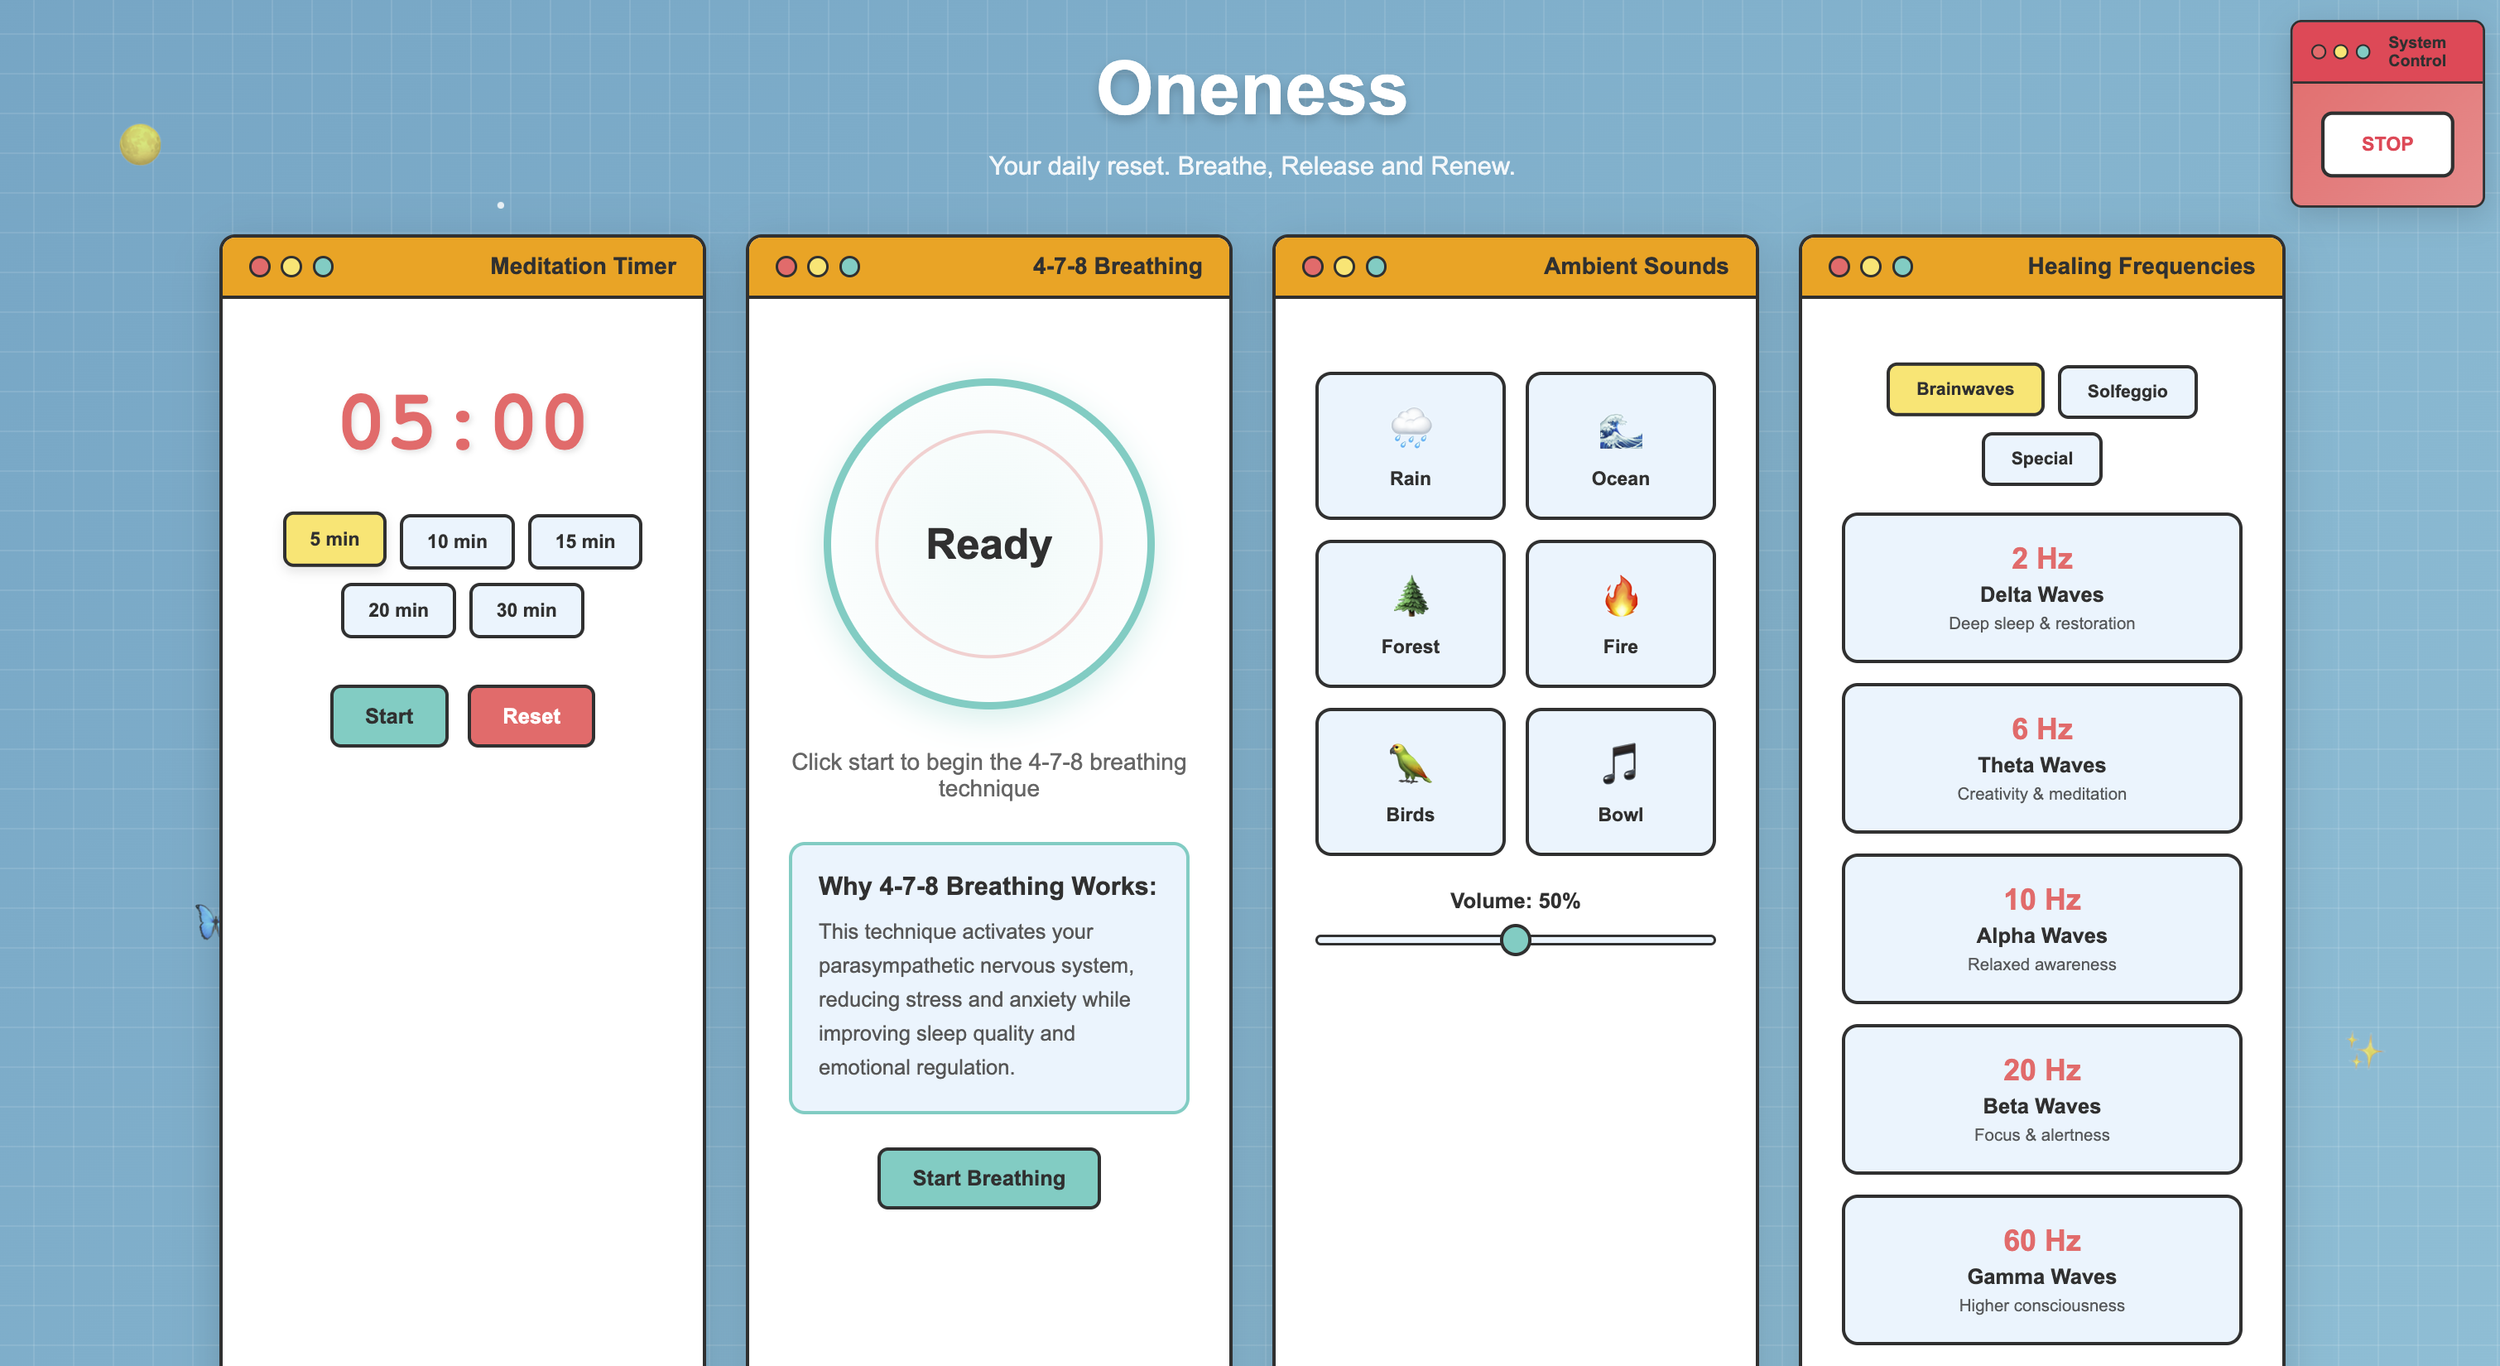
Task: Switch to the Solfeggio frequencies tab
Action: (2126, 392)
